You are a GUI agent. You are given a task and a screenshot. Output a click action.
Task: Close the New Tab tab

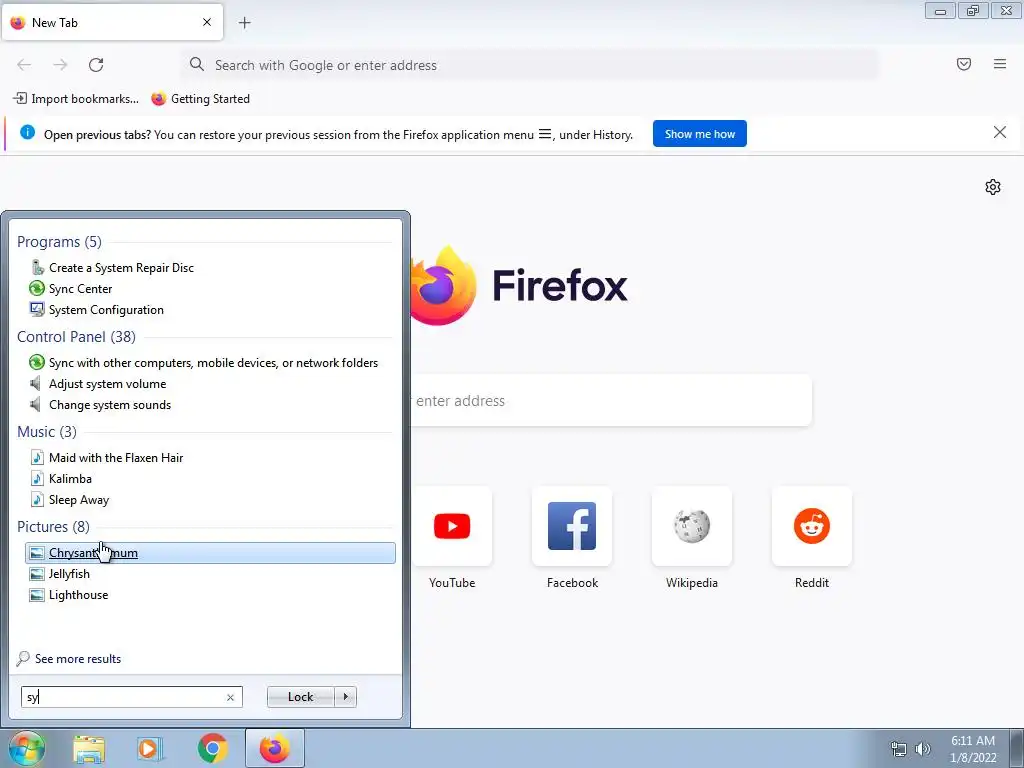point(207,22)
